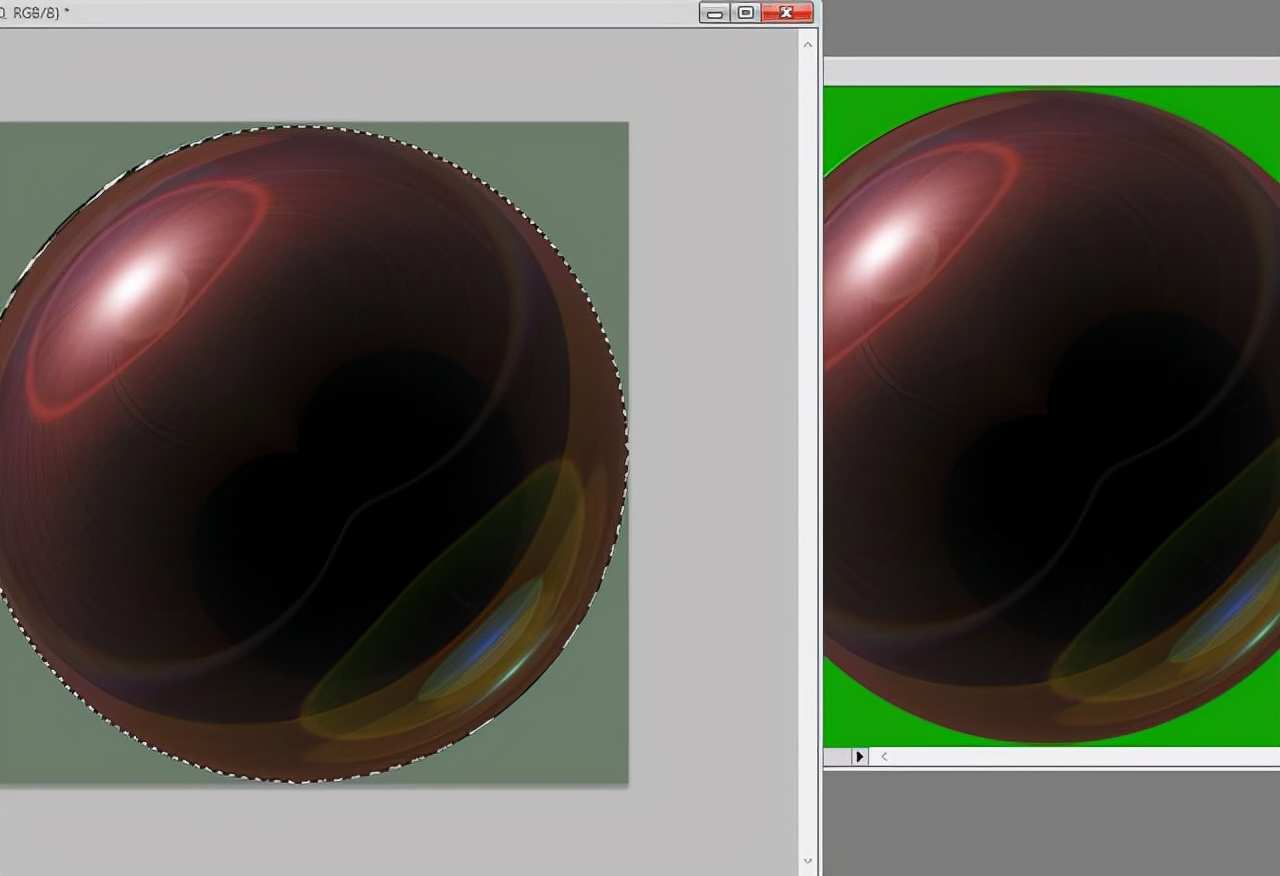Click the right window's horizontal scrollbar track
This screenshot has width=1280, height=876.
pos(1080,757)
